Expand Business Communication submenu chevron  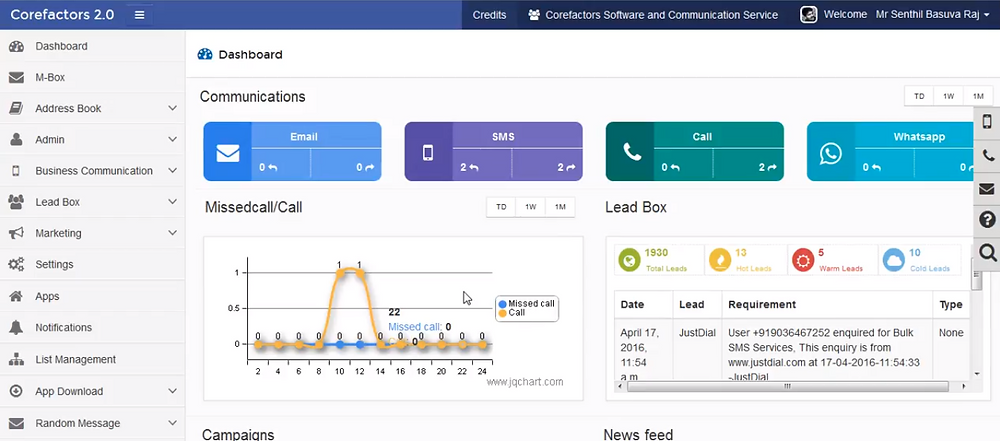172,170
